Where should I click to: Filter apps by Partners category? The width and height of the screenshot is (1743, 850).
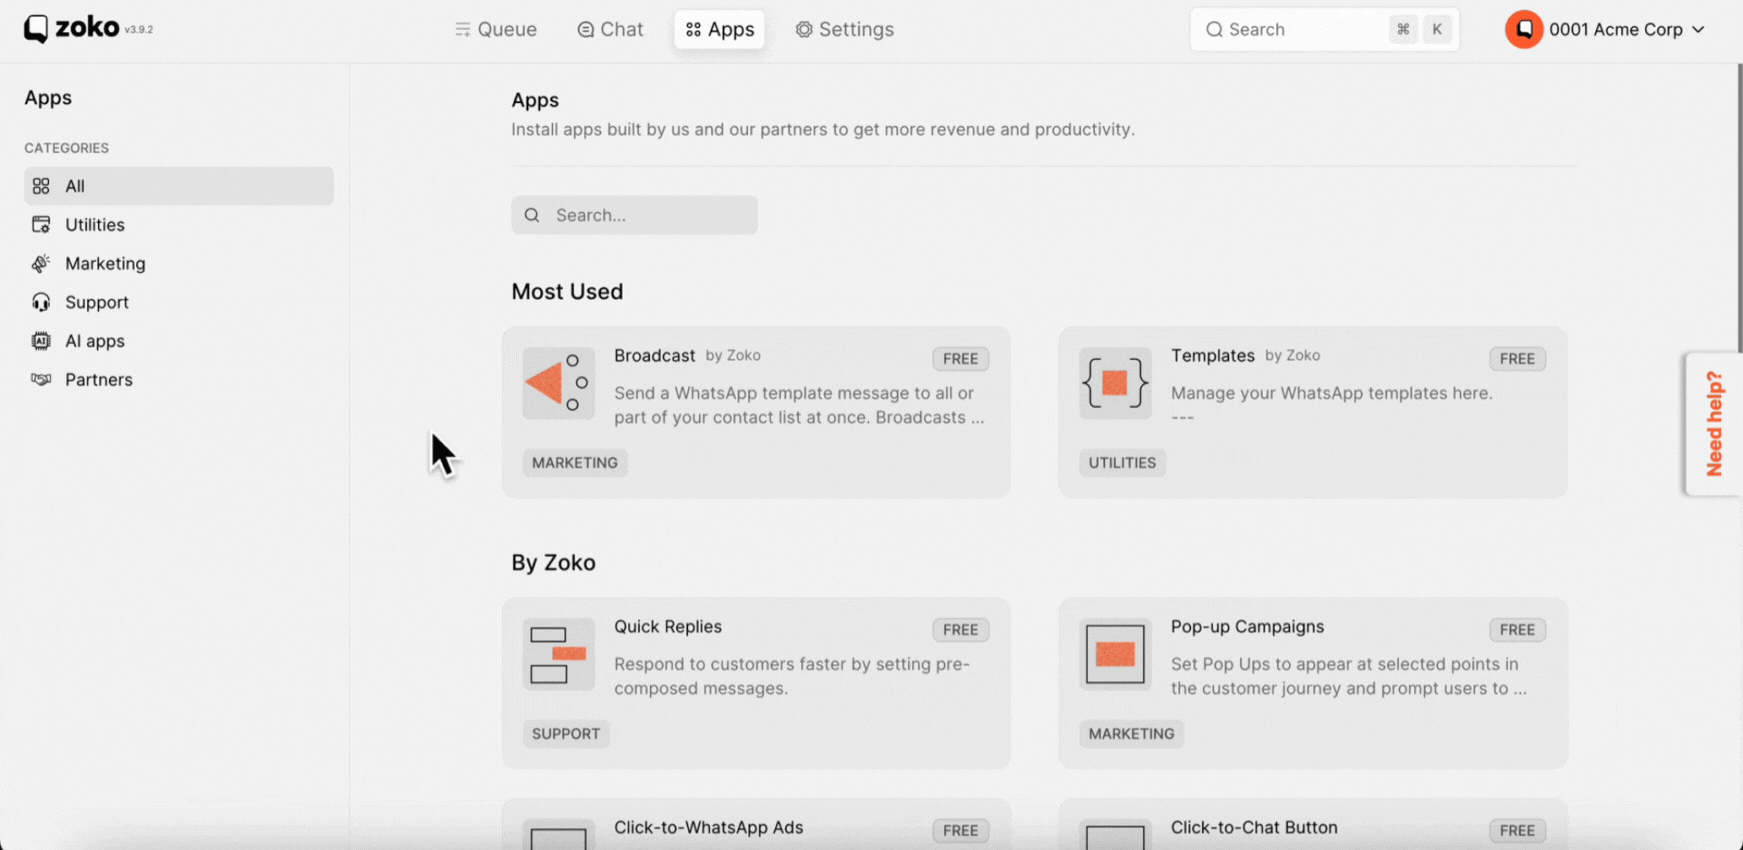[x=179, y=380]
